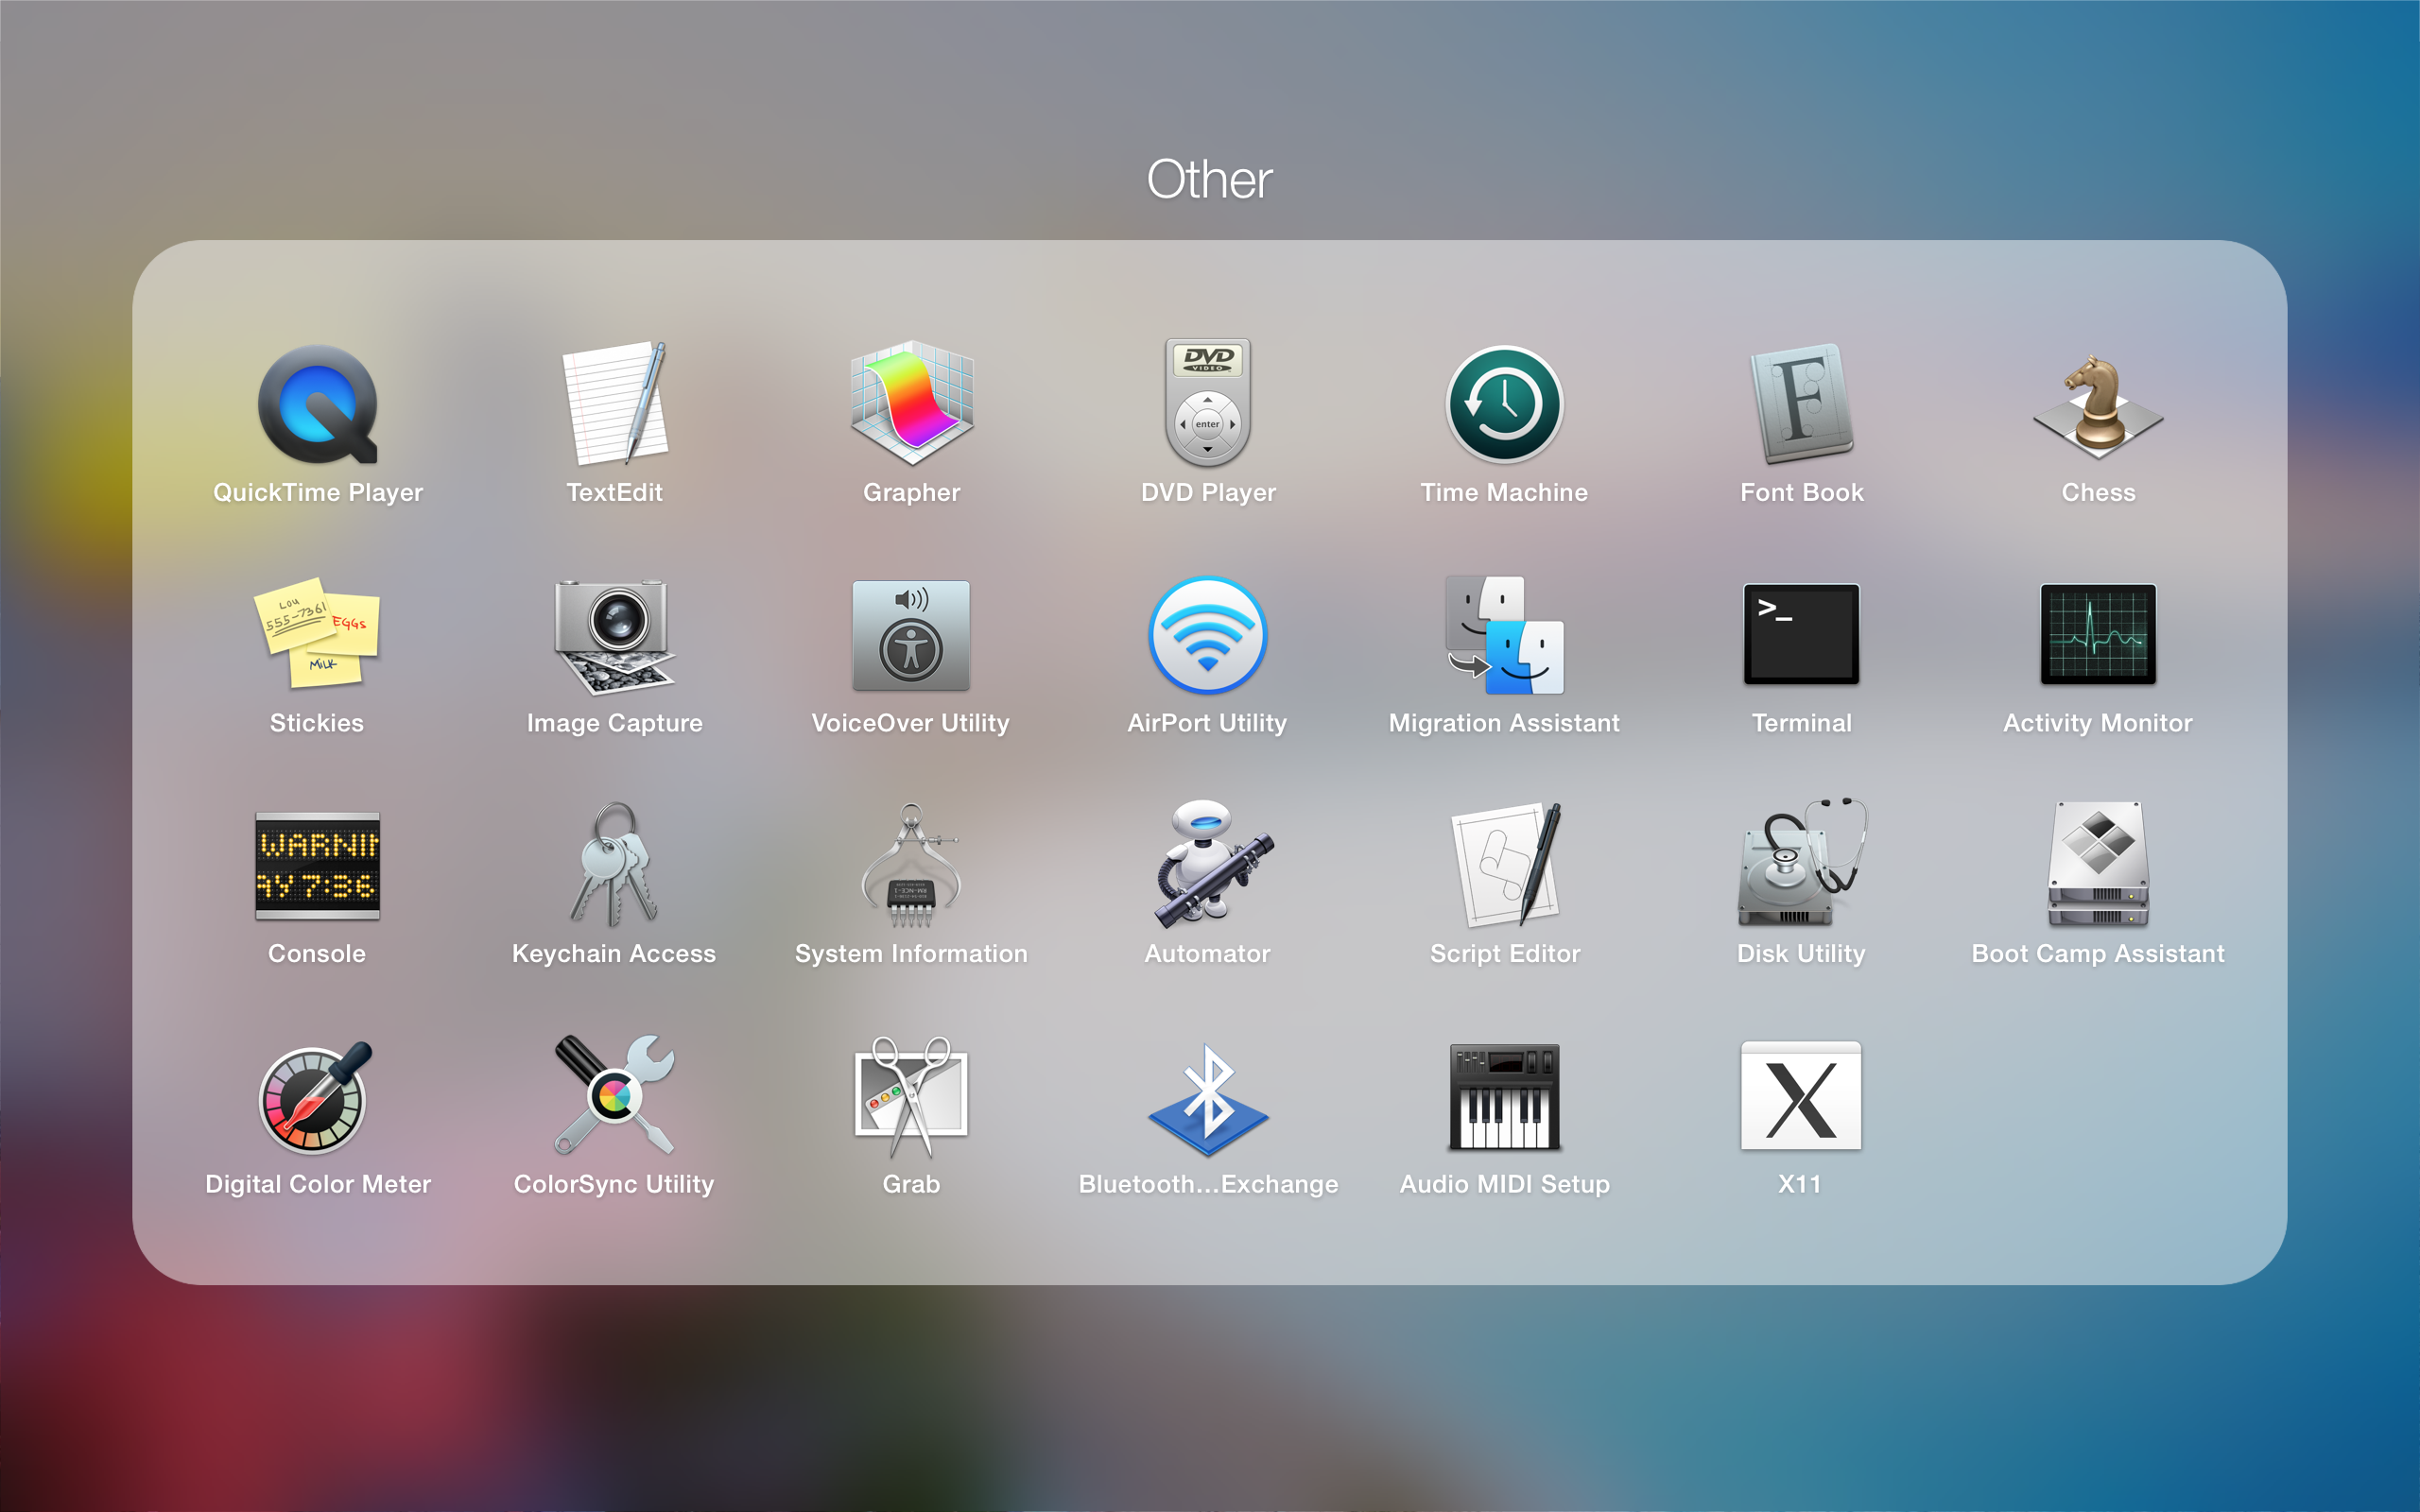Click the 'Other' folder title
The width and height of the screenshot is (2420, 1512).
1209,180
